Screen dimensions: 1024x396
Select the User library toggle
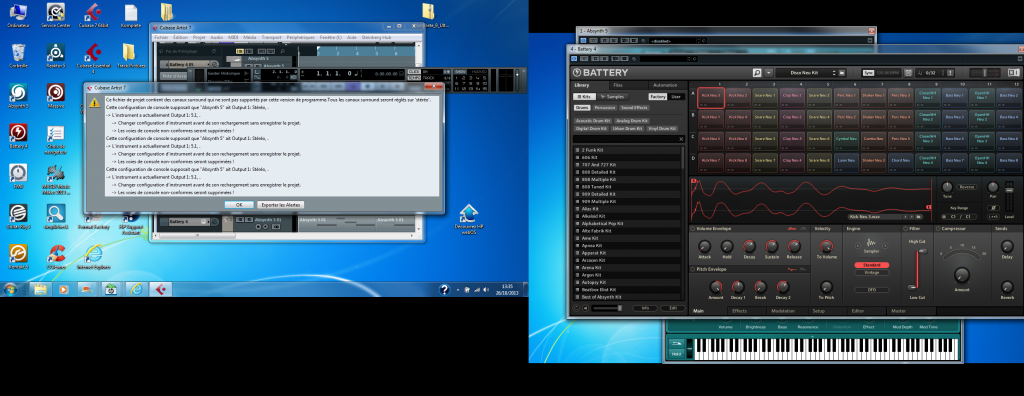point(675,96)
